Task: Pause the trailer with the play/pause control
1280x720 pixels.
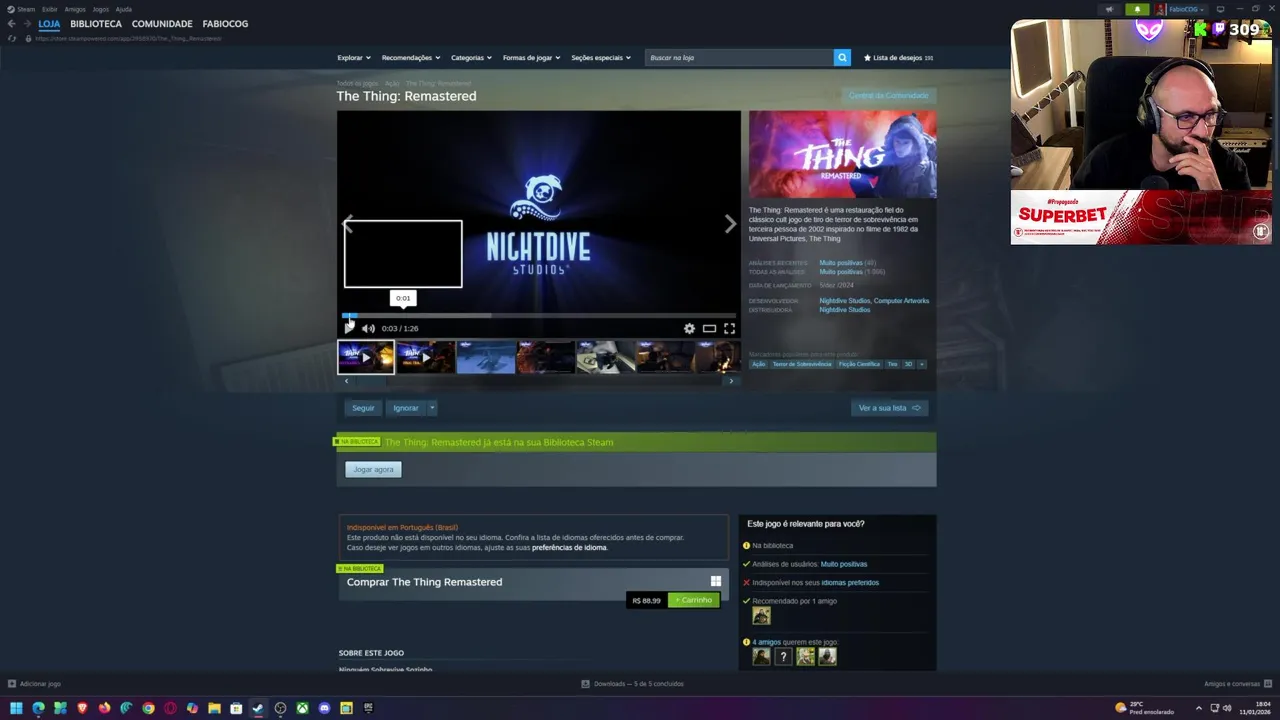Action: pos(349,328)
